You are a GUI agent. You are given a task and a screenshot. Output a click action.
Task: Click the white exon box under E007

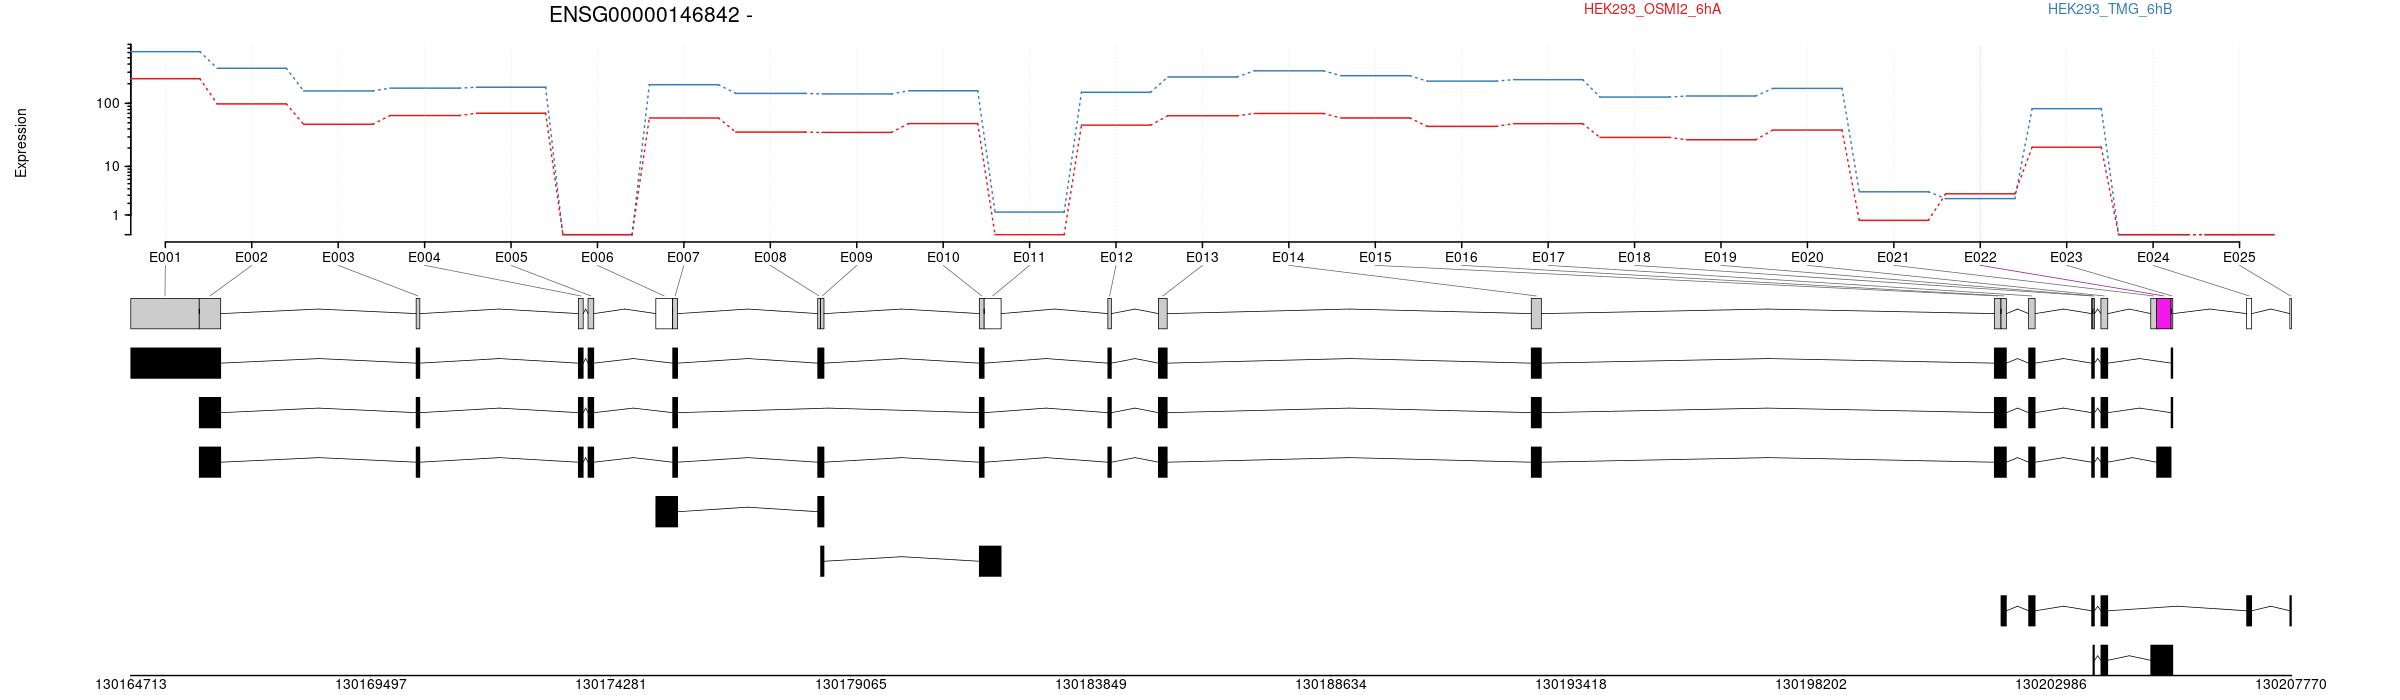664,313
